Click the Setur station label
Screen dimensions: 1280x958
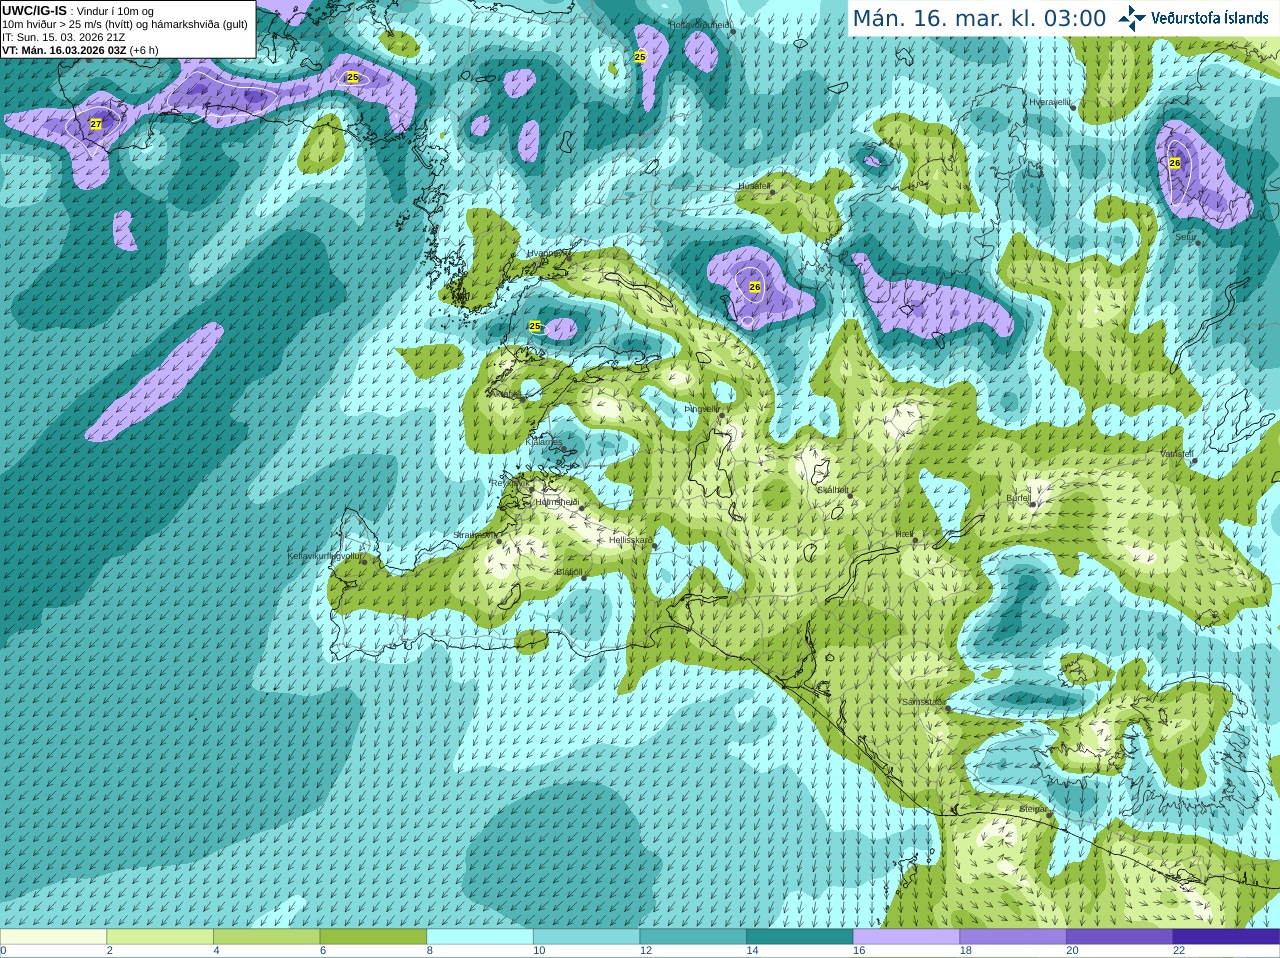click(1186, 237)
